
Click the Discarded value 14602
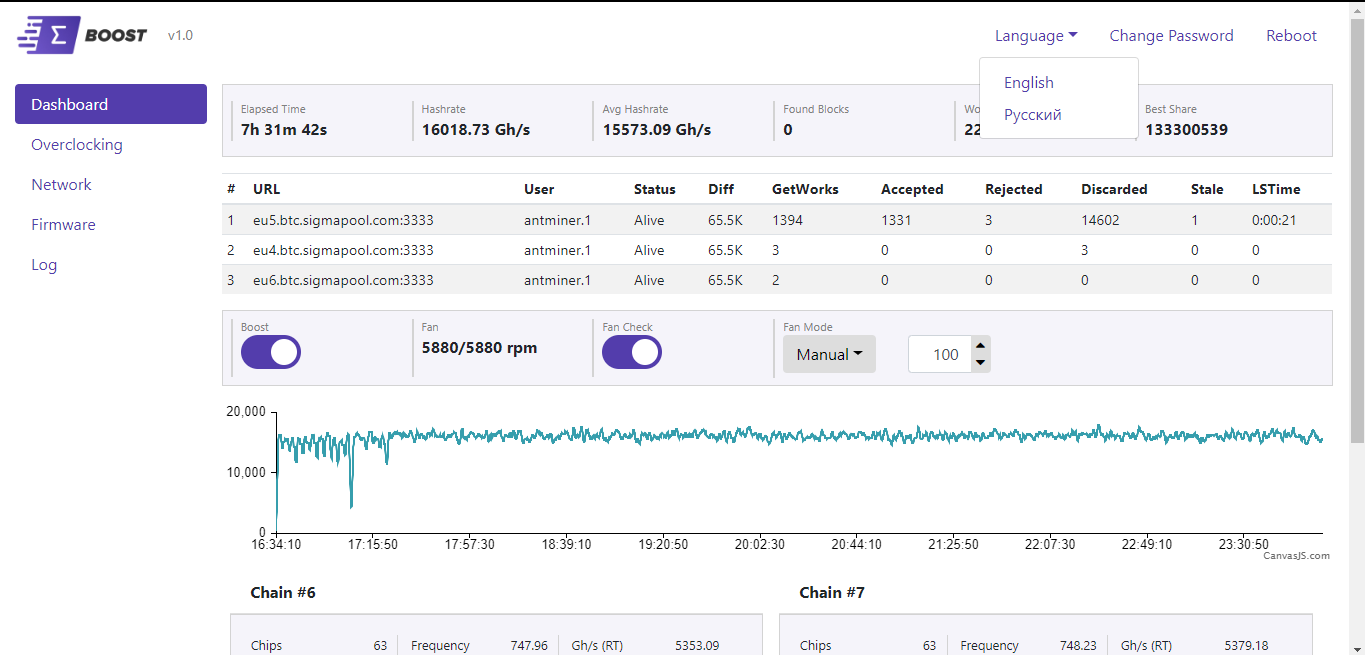pyautogui.click(x=1100, y=220)
